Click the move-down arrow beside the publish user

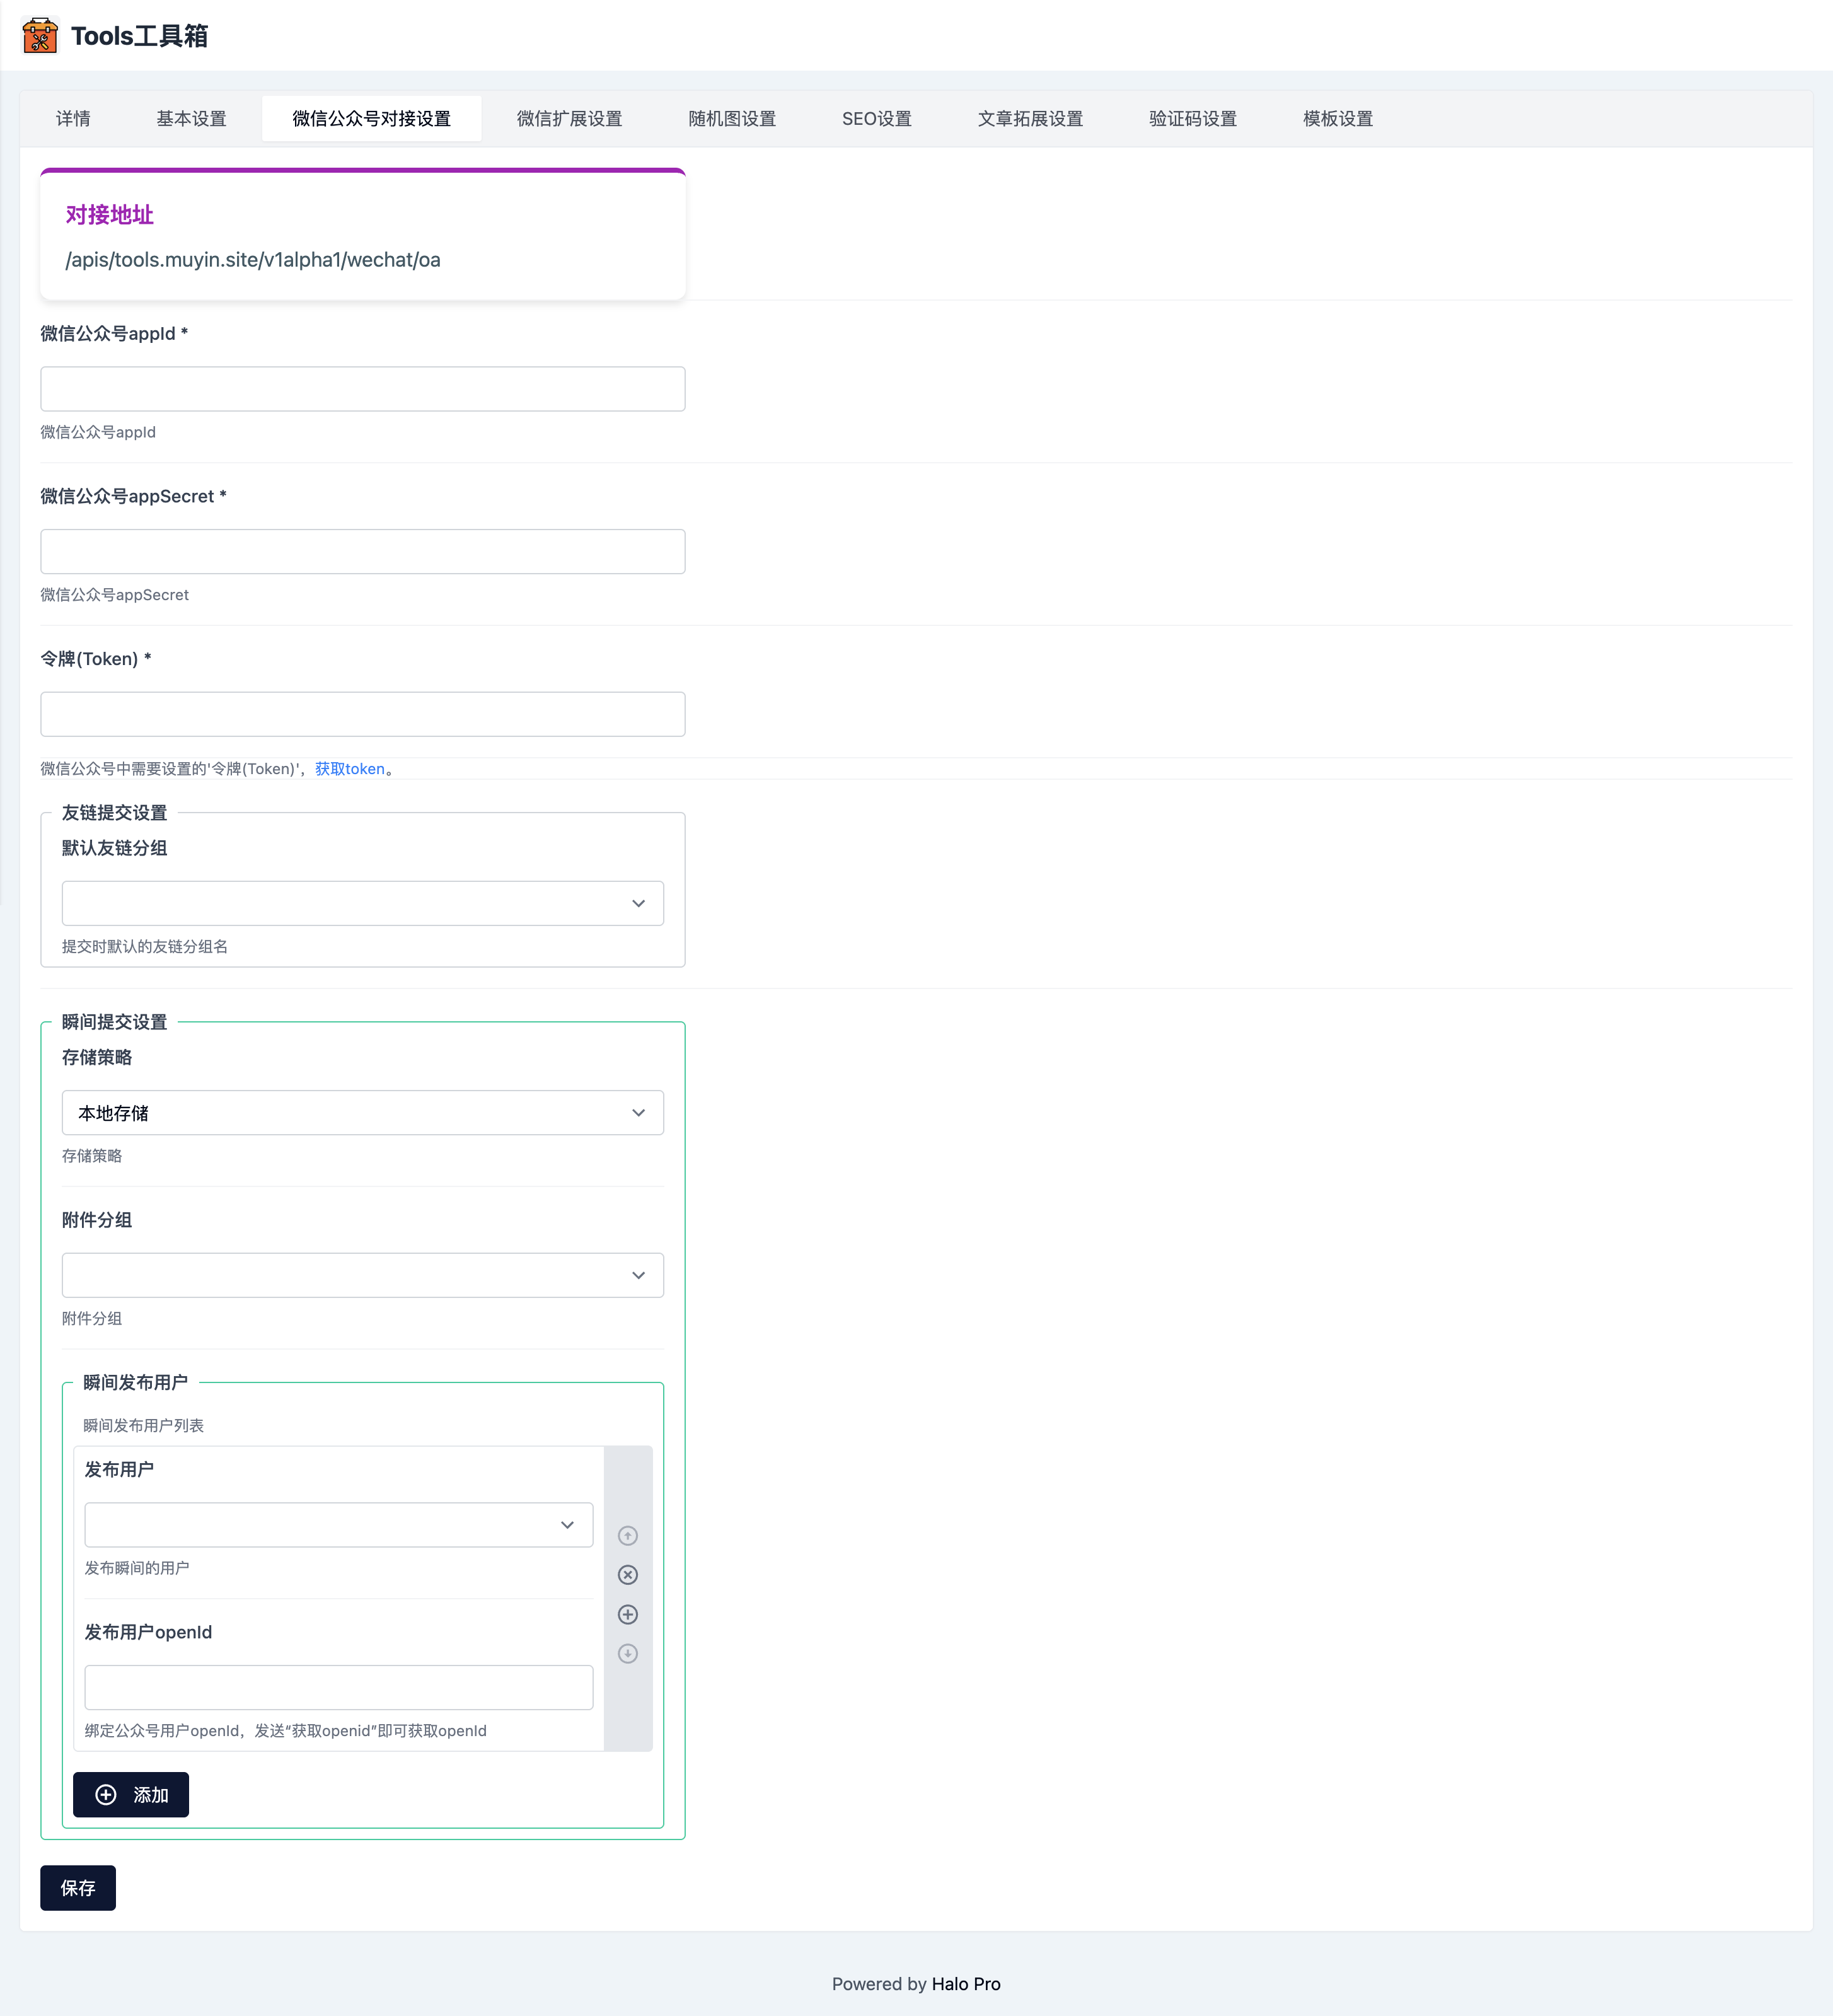point(628,1654)
